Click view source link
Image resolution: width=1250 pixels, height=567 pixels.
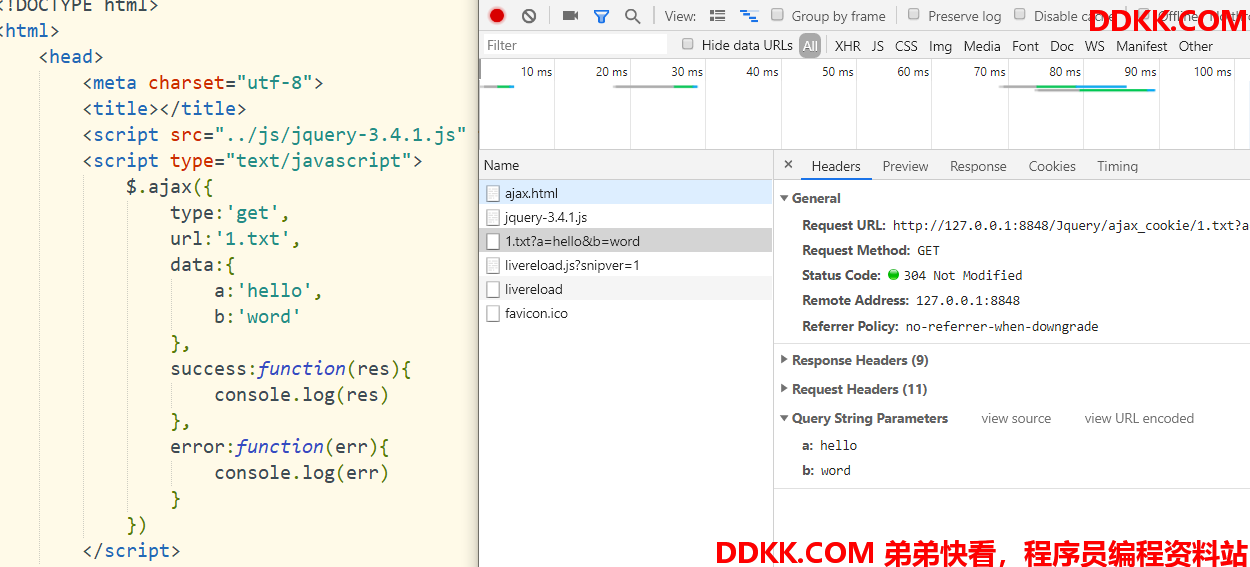(1016, 418)
